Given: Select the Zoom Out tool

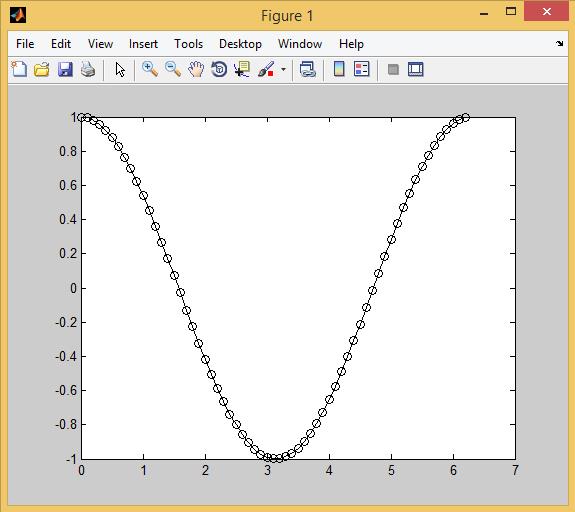Looking at the screenshot, I should point(172,69).
